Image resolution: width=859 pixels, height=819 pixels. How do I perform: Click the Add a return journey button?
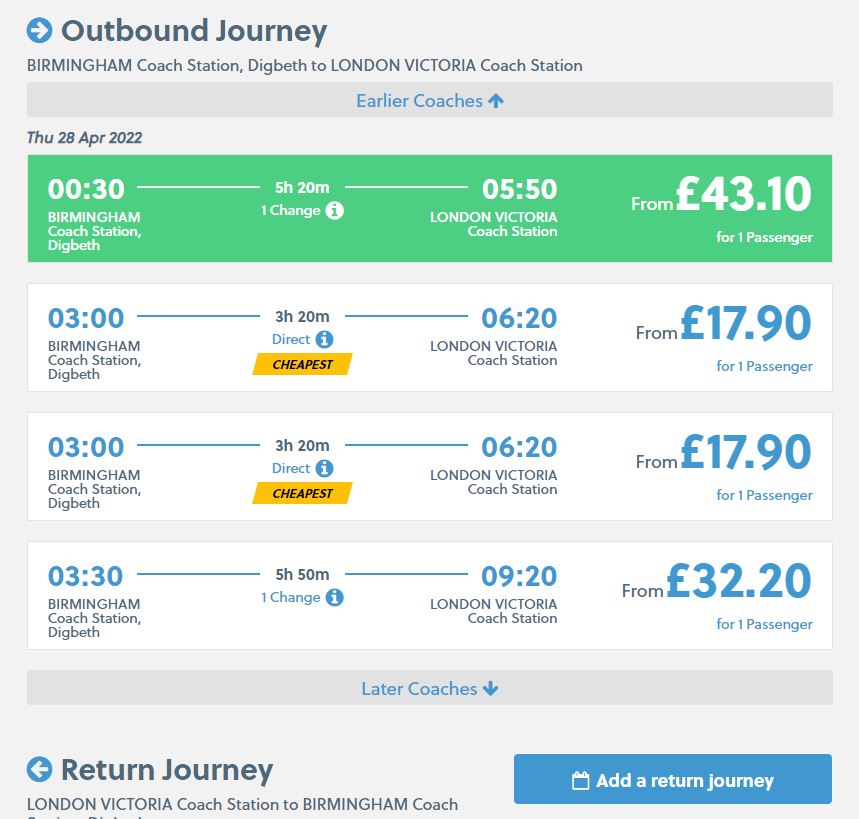[671, 779]
